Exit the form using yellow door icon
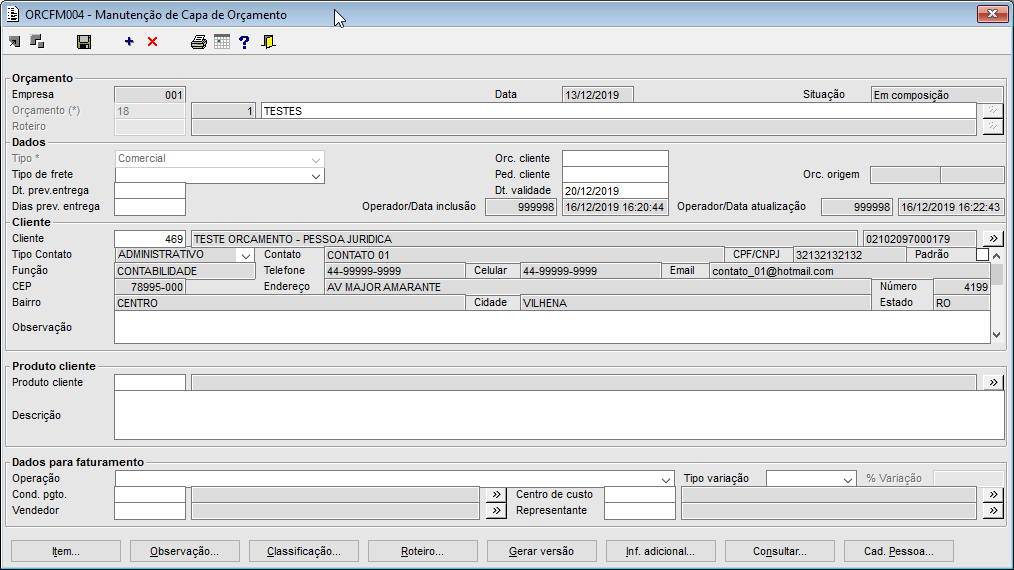The width and height of the screenshot is (1014, 570). (x=268, y=42)
